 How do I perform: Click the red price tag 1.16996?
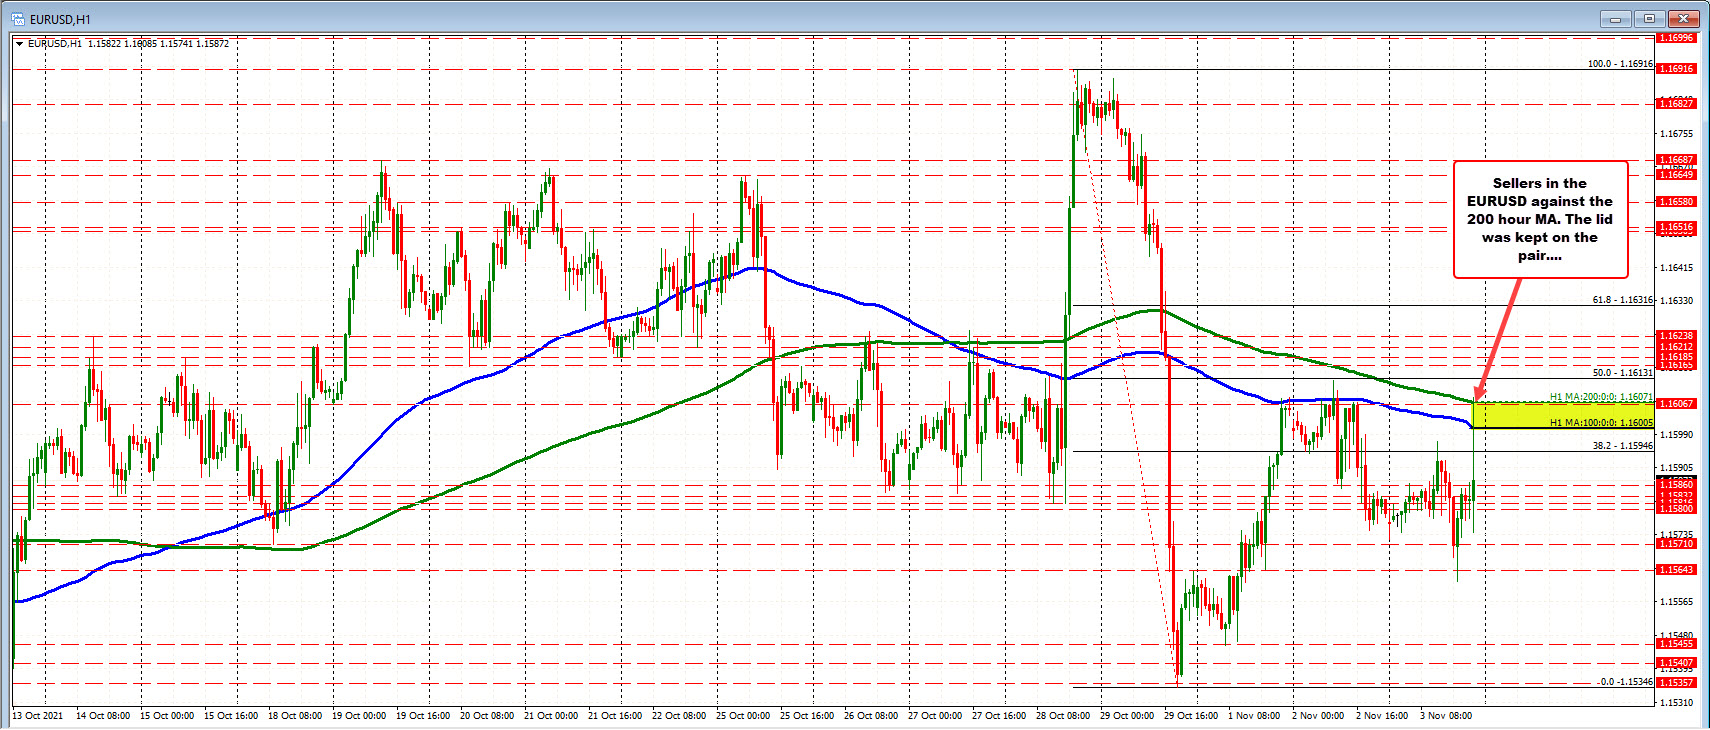coord(1677,38)
